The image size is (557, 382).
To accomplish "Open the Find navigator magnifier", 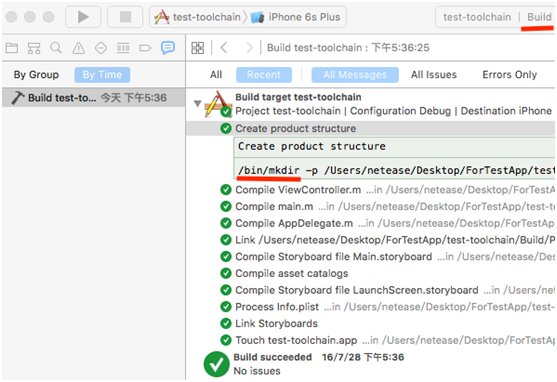I will [56, 48].
